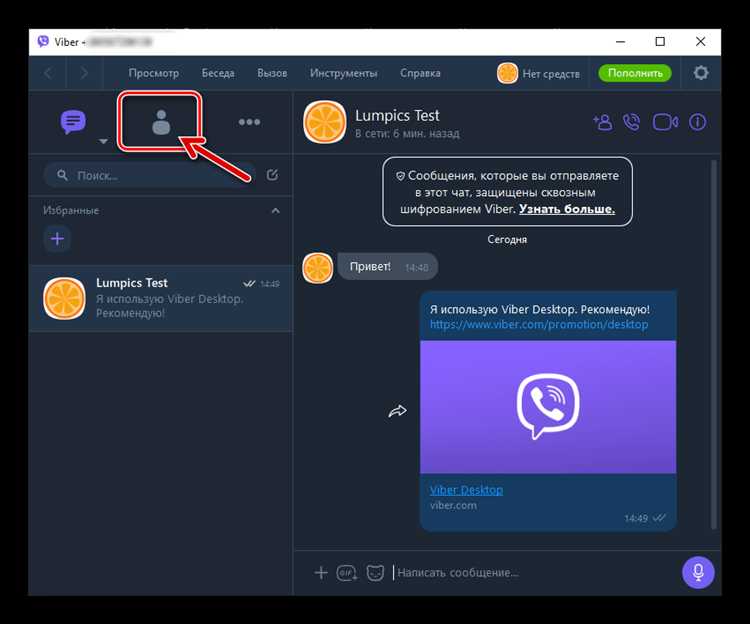750x624 pixels.
Task: Click the viber.com caption text
Action: pyautogui.click(x=453, y=505)
